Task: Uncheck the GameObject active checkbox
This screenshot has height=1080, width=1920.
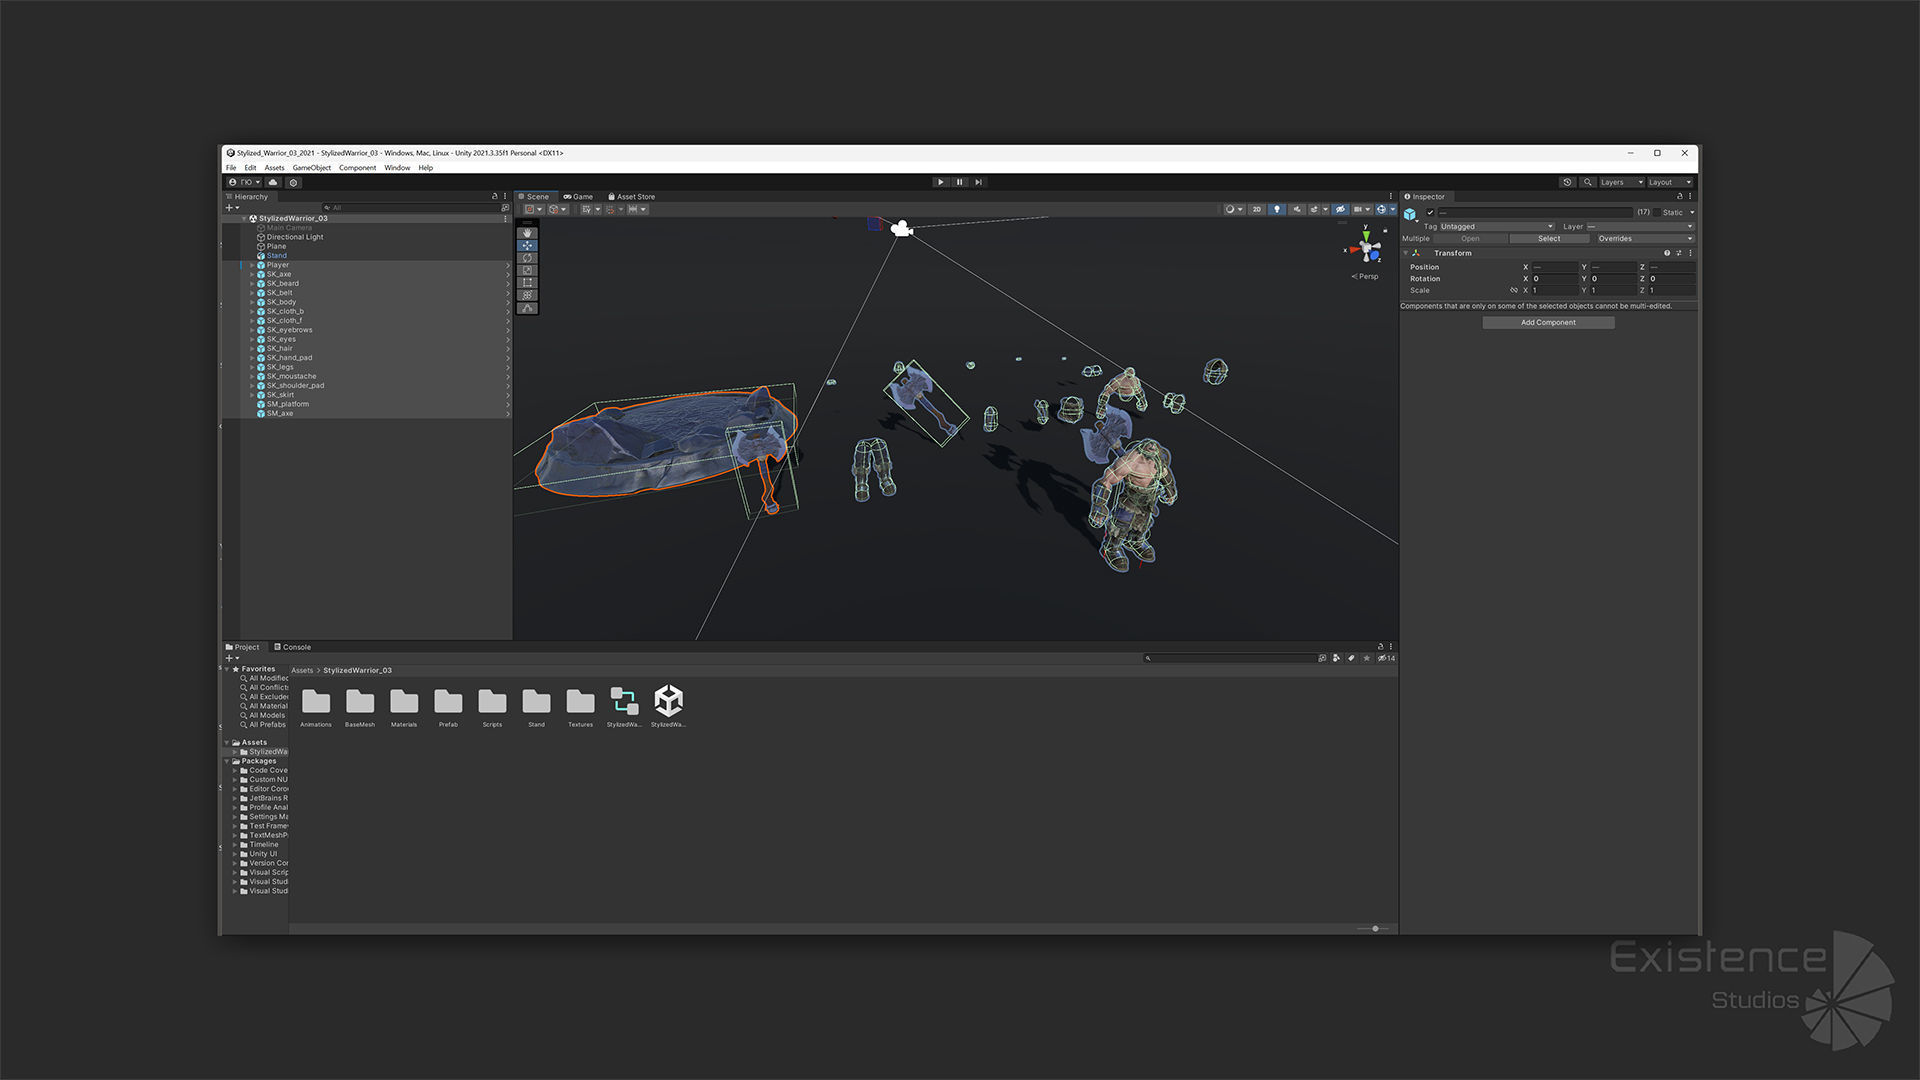Action: point(1430,212)
